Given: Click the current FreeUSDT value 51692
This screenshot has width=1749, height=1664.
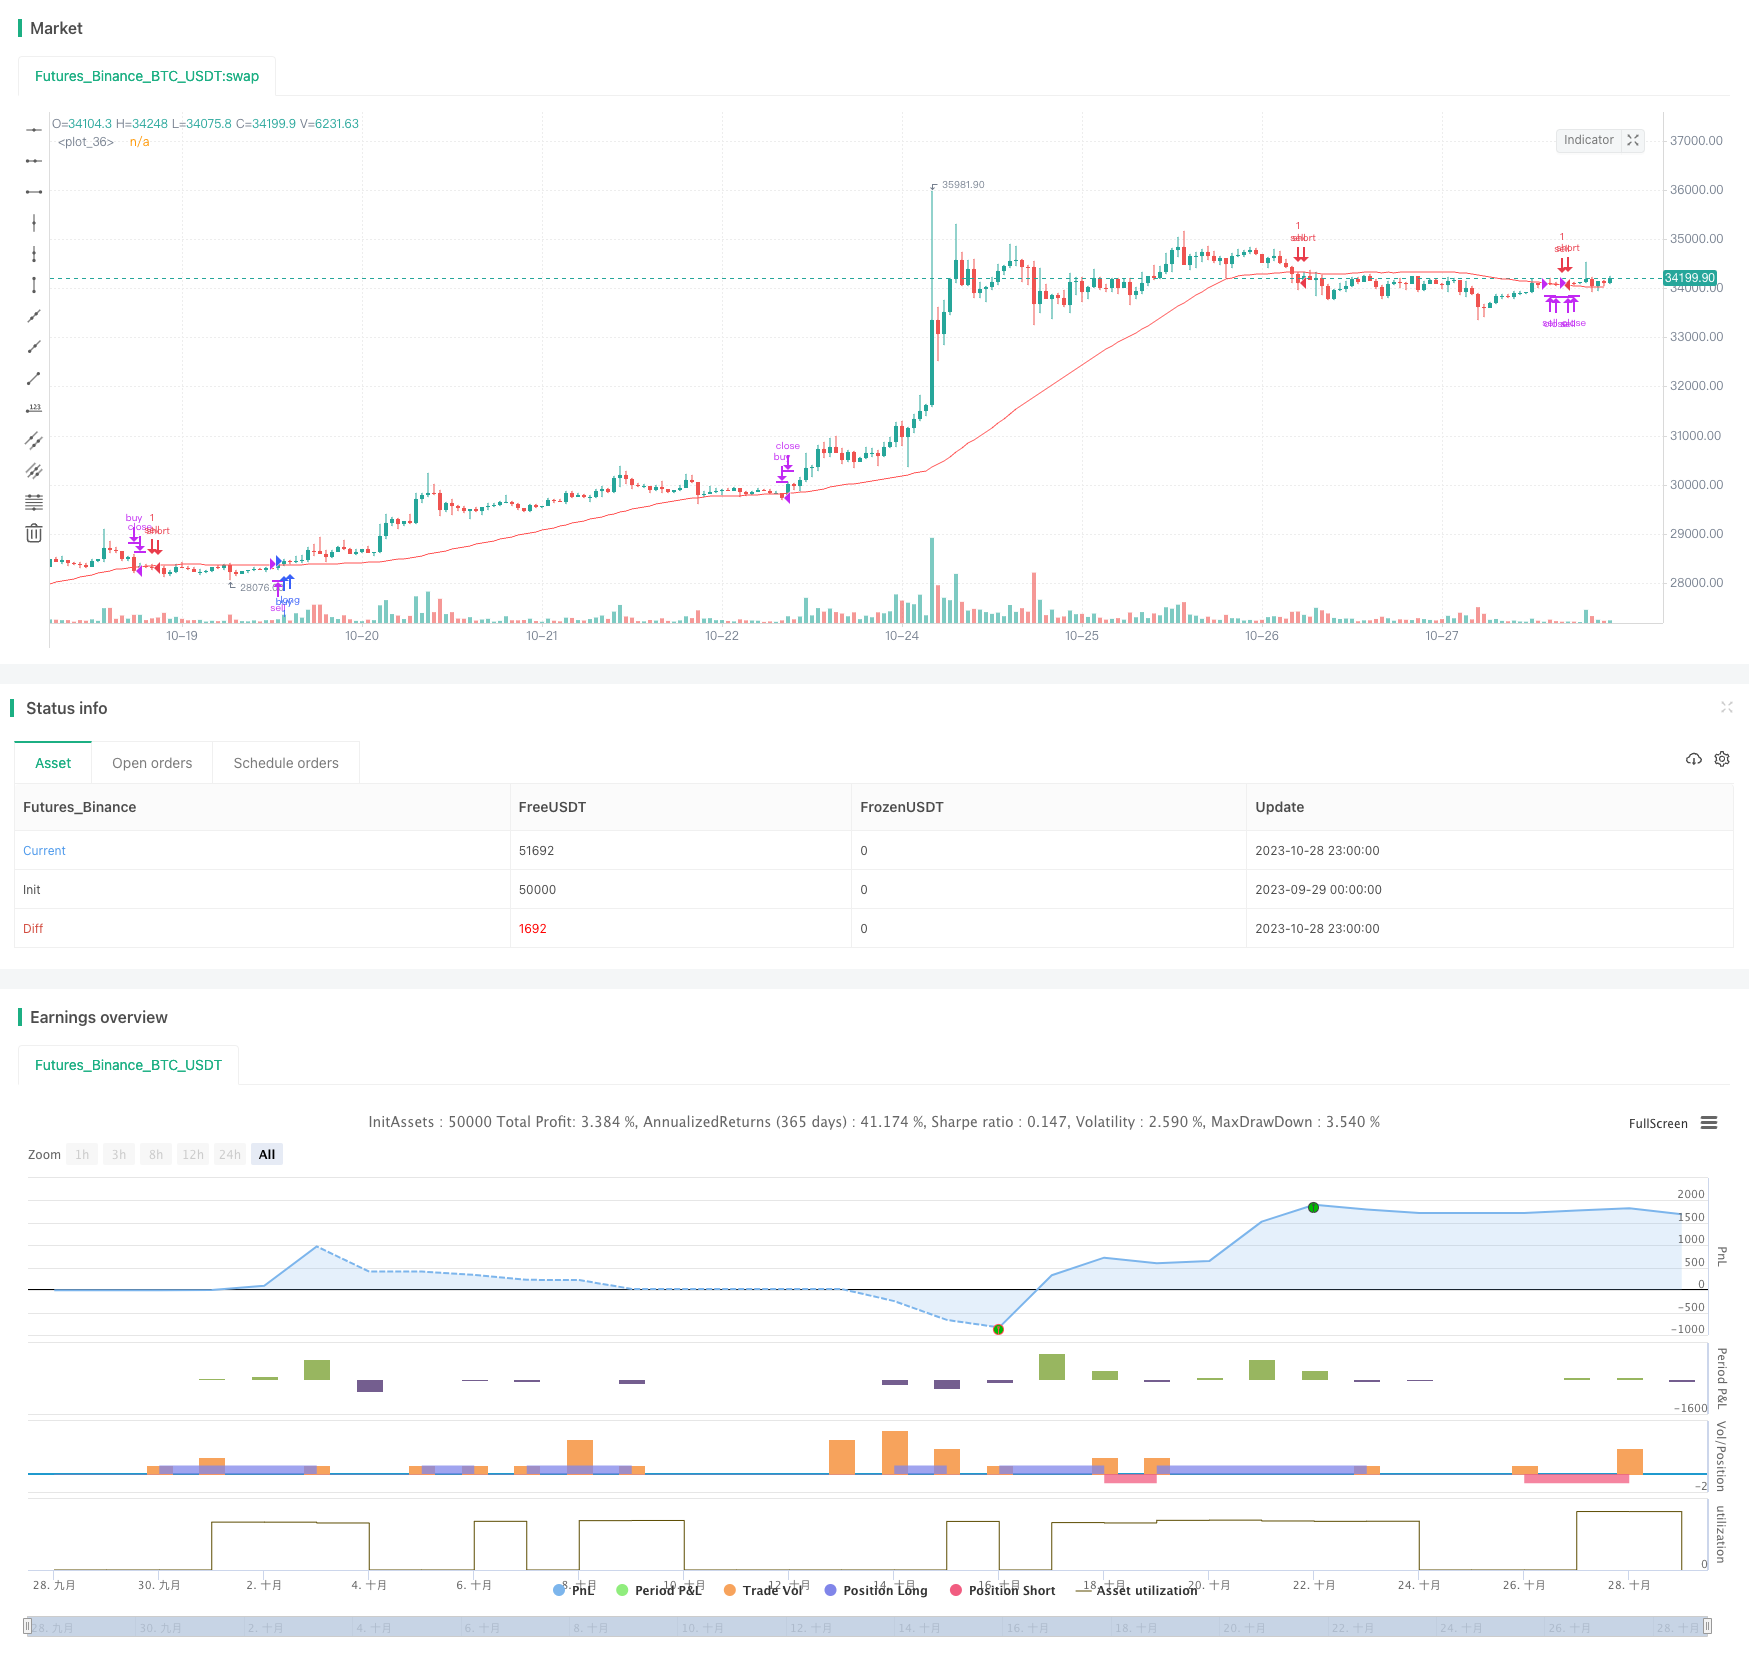Looking at the screenshot, I should pyautogui.click(x=536, y=851).
